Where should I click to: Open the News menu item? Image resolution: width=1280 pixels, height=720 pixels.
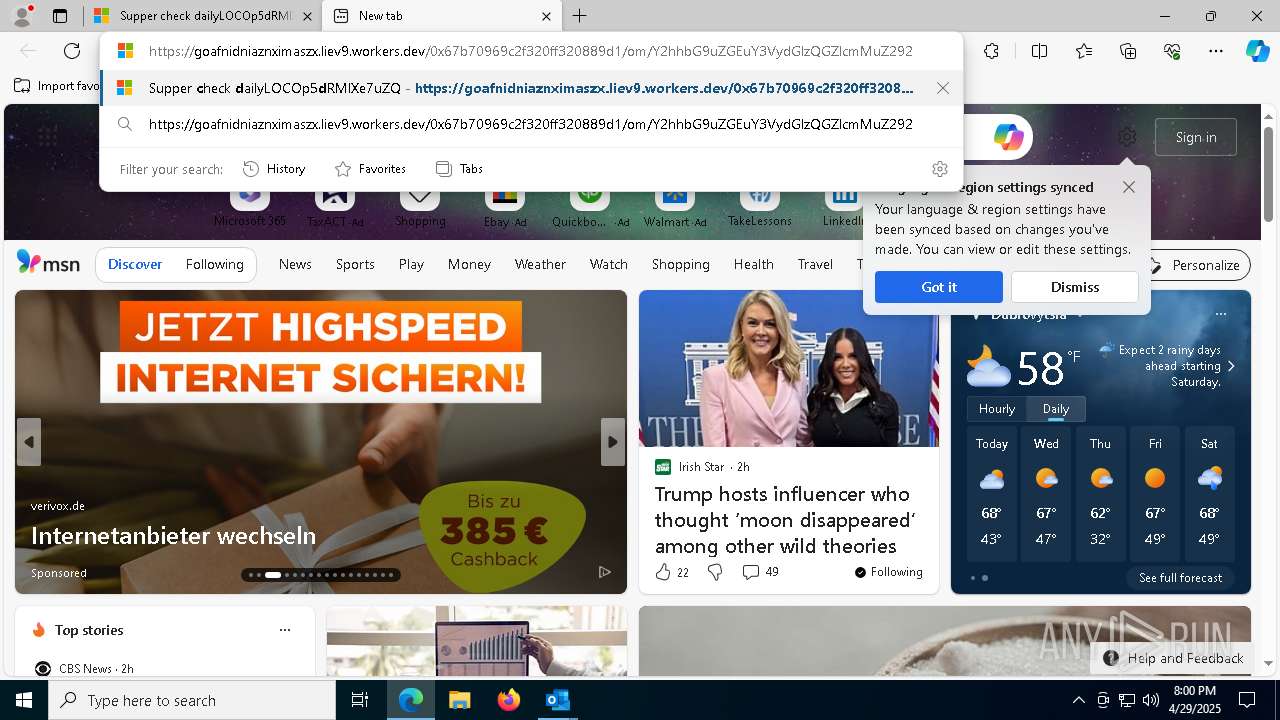pos(295,264)
